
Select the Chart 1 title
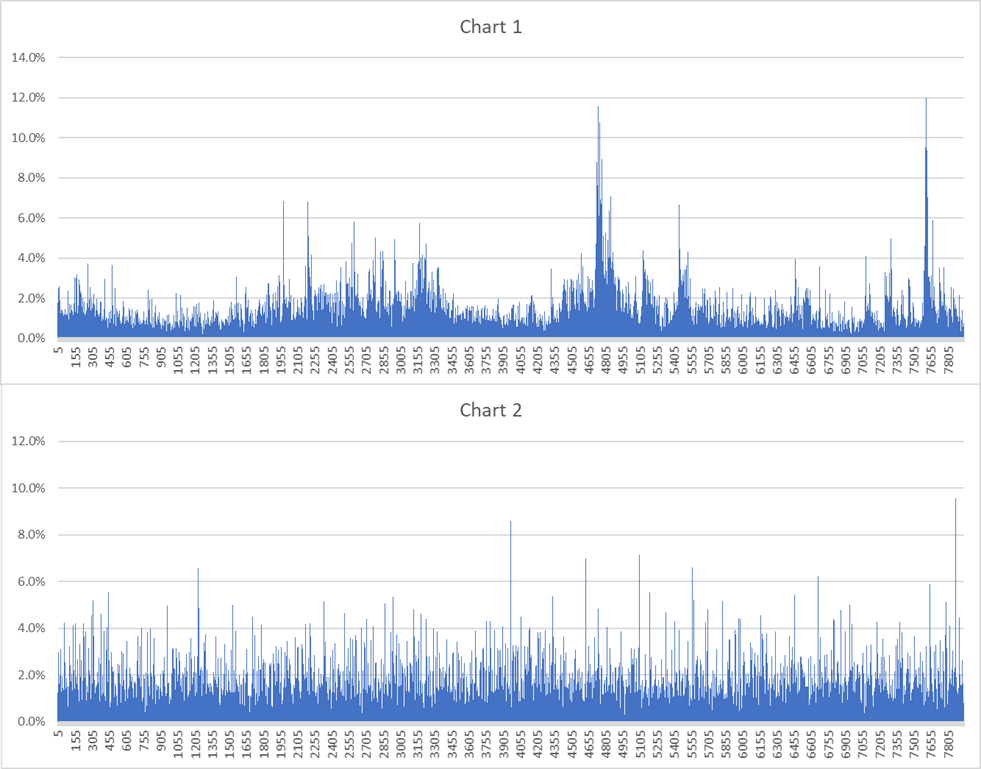pyautogui.click(x=490, y=27)
